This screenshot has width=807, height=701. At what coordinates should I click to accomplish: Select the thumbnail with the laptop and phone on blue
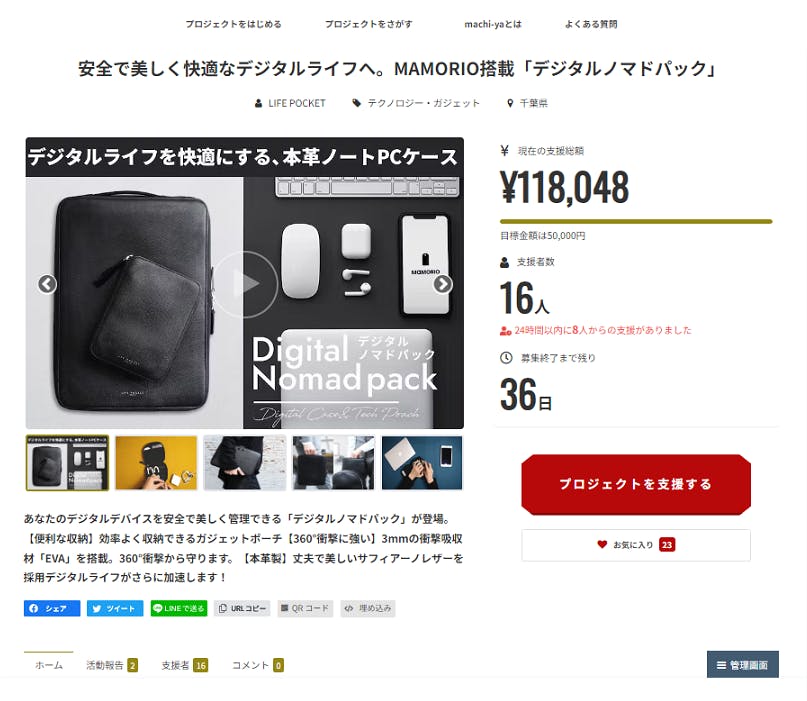422,463
